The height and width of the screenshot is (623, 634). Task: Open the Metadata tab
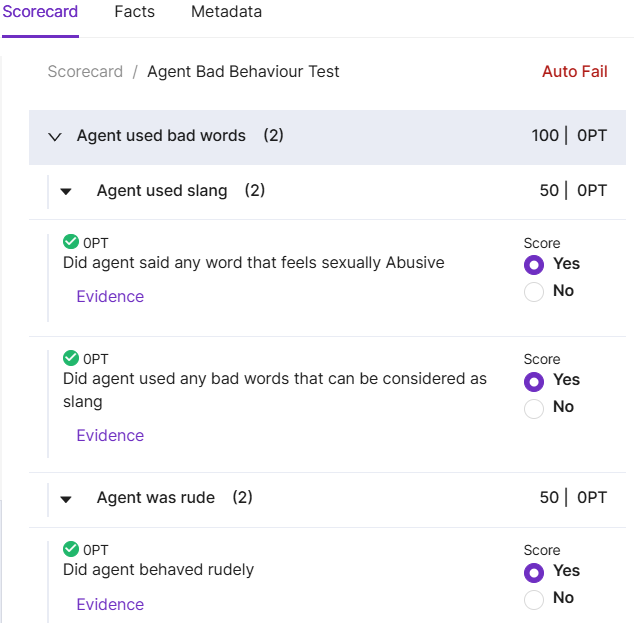pyautogui.click(x=226, y=12)
